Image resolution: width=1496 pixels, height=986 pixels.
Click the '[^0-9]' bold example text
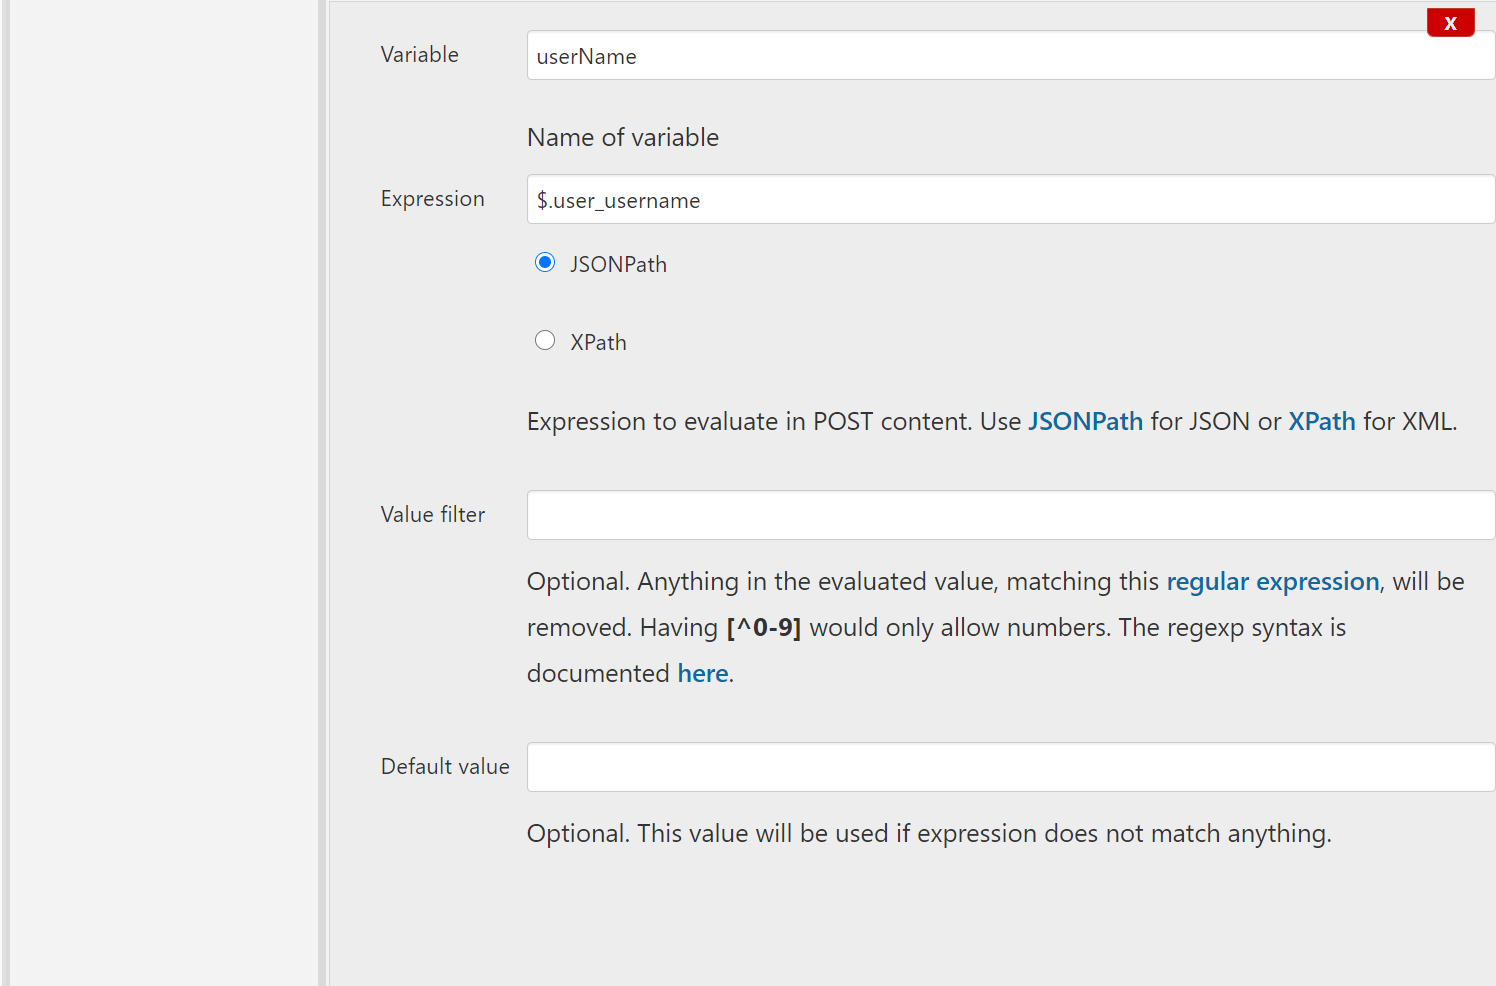click(x=764, y=627)
